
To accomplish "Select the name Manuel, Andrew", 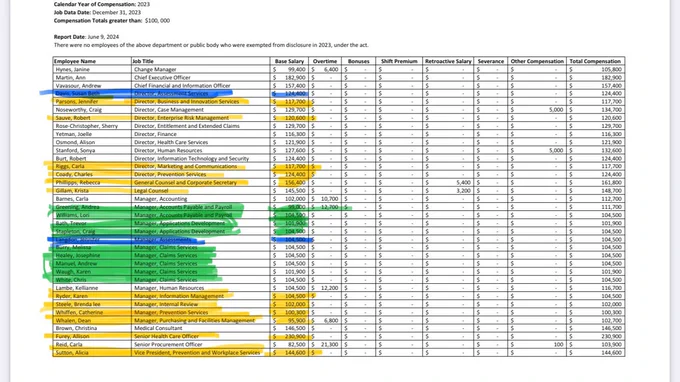I will click(76, 264).
